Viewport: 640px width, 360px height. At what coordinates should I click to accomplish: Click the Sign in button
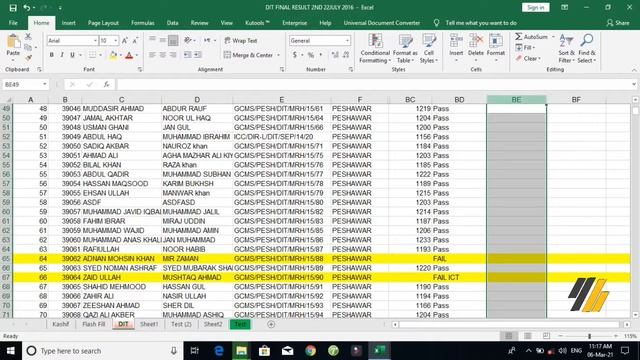(x=536, y=7)
